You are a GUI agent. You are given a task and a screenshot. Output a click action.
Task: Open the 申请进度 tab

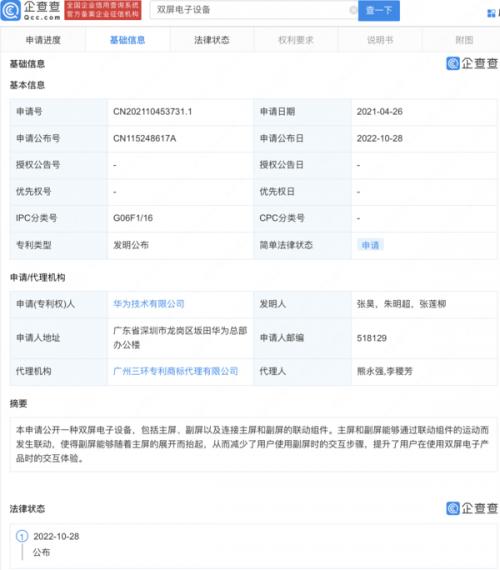pyautogui.click(x=43, y=40)
